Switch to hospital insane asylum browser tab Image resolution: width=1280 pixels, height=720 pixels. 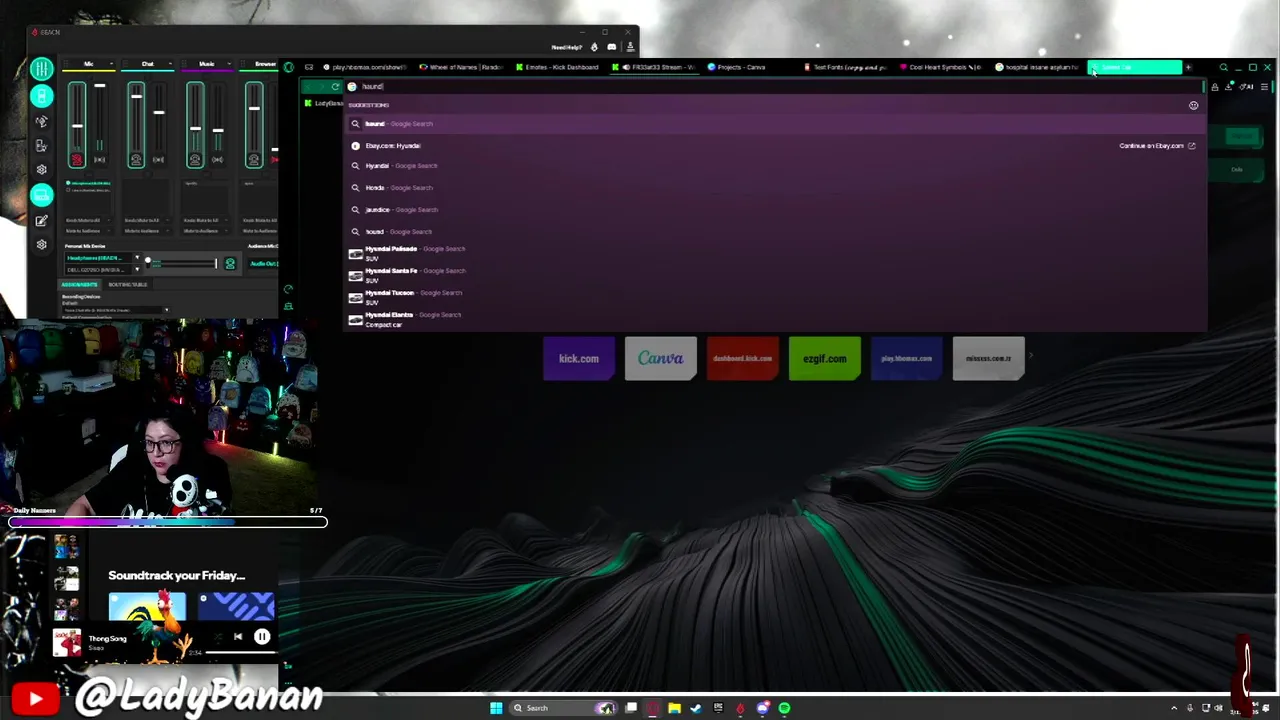click(x=1037, y=67)
